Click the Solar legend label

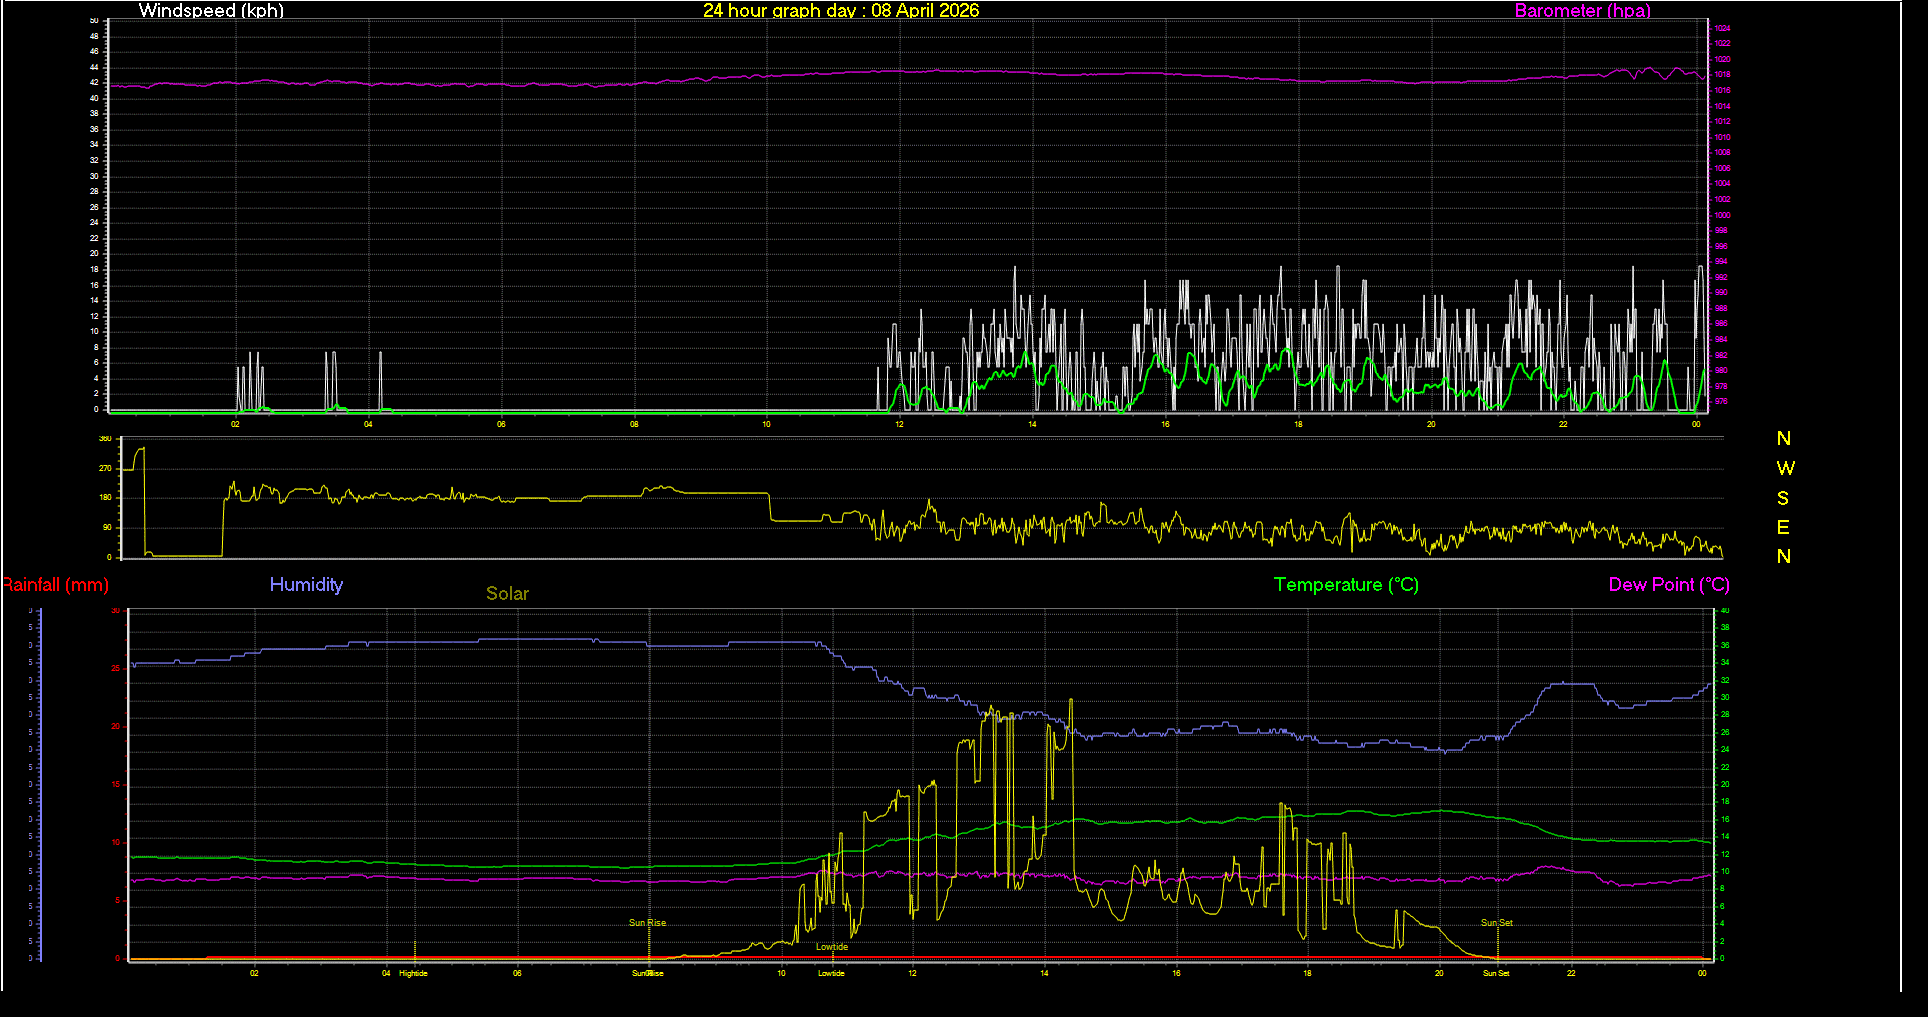point(507,593)
